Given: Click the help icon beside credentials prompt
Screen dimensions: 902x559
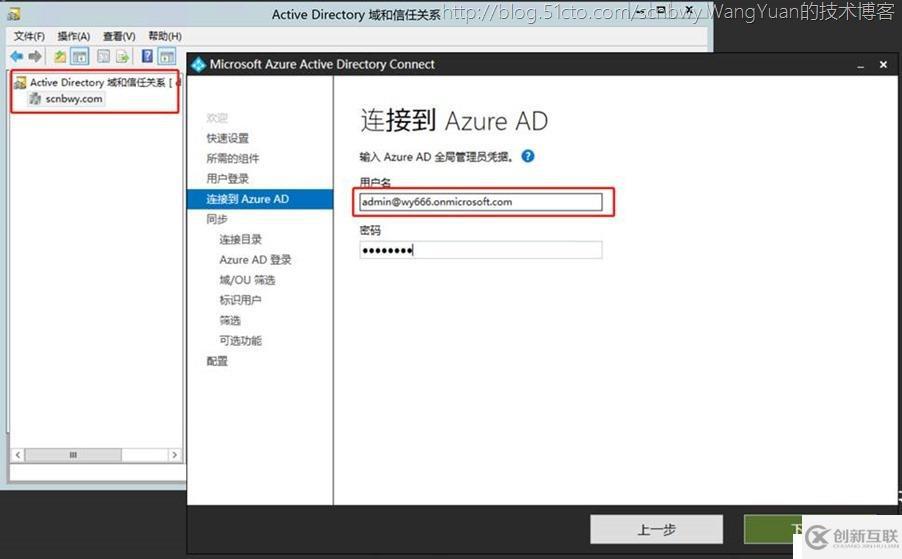Looking at the screenshot, I should 528,157.
